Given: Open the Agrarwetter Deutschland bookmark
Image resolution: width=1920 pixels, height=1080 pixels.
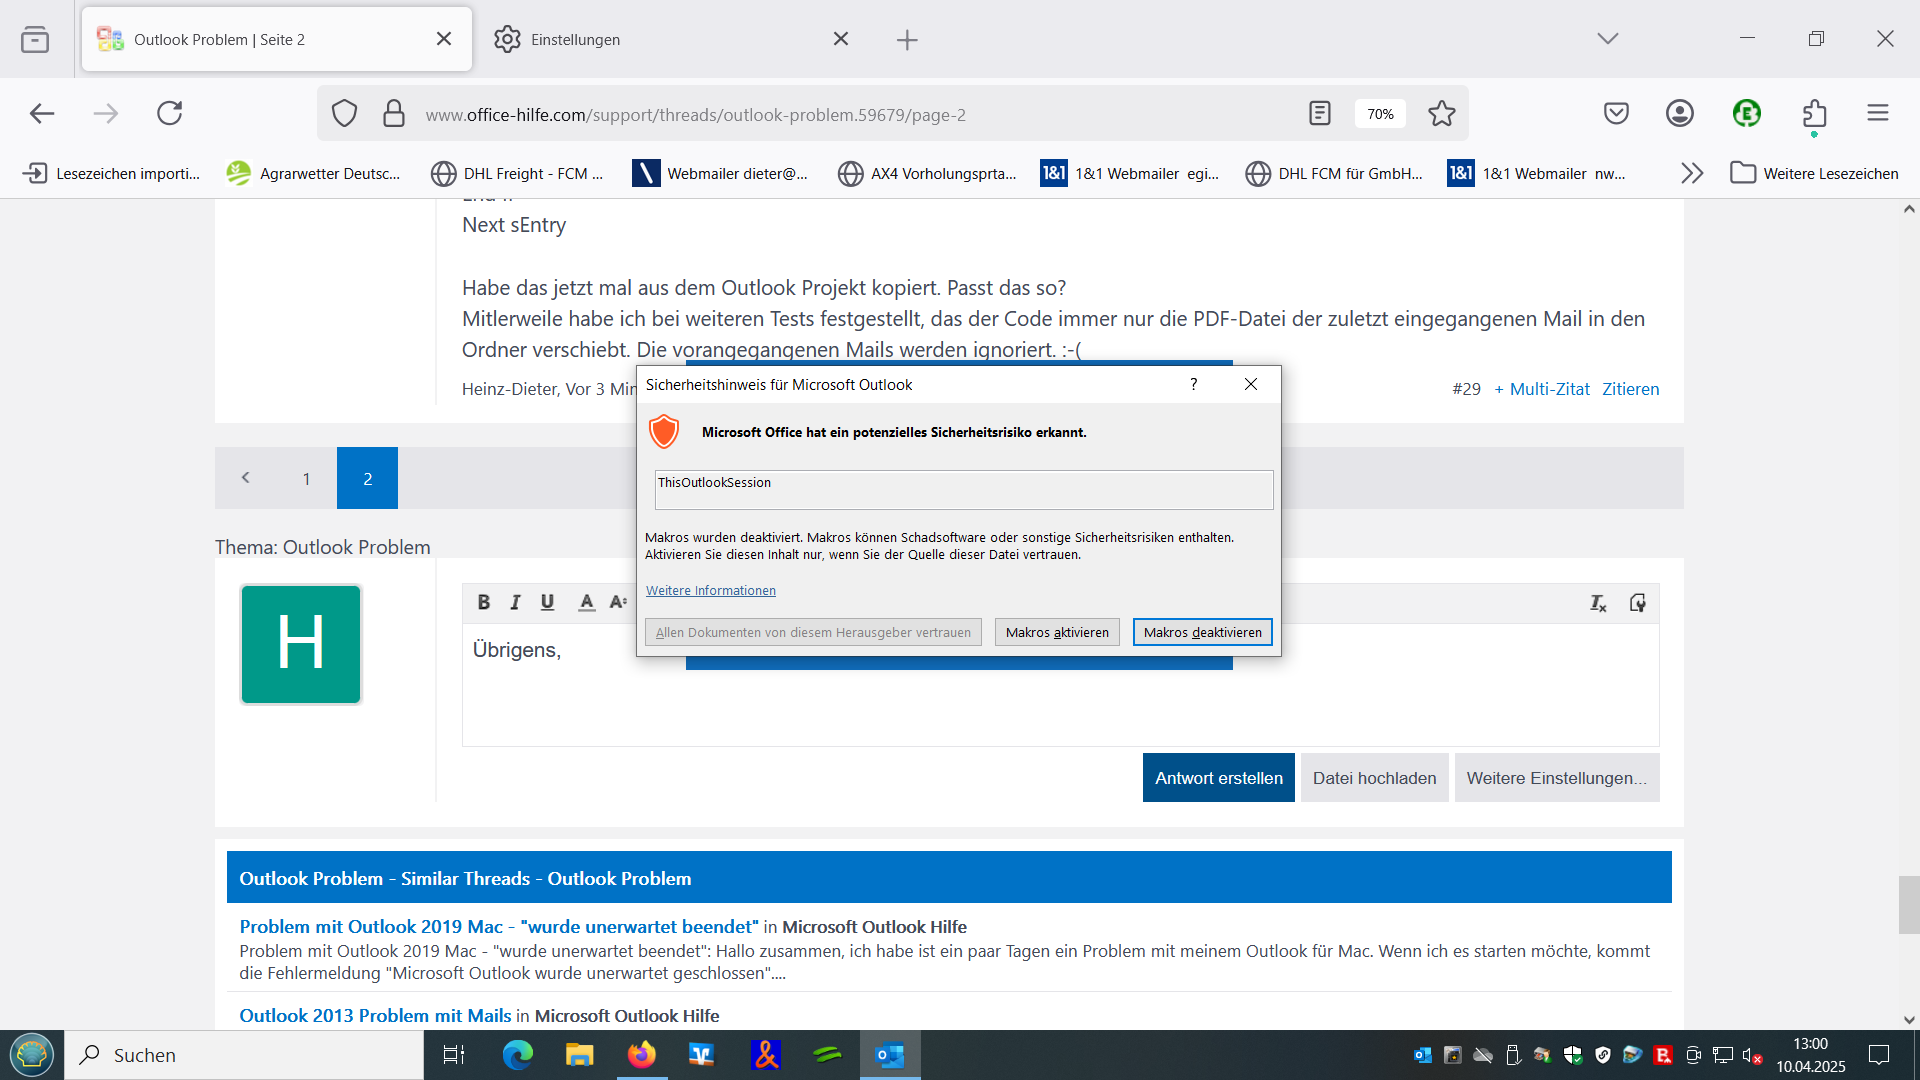Looking at the screenshot, I should pyautogui.click(x=313, y=173).
